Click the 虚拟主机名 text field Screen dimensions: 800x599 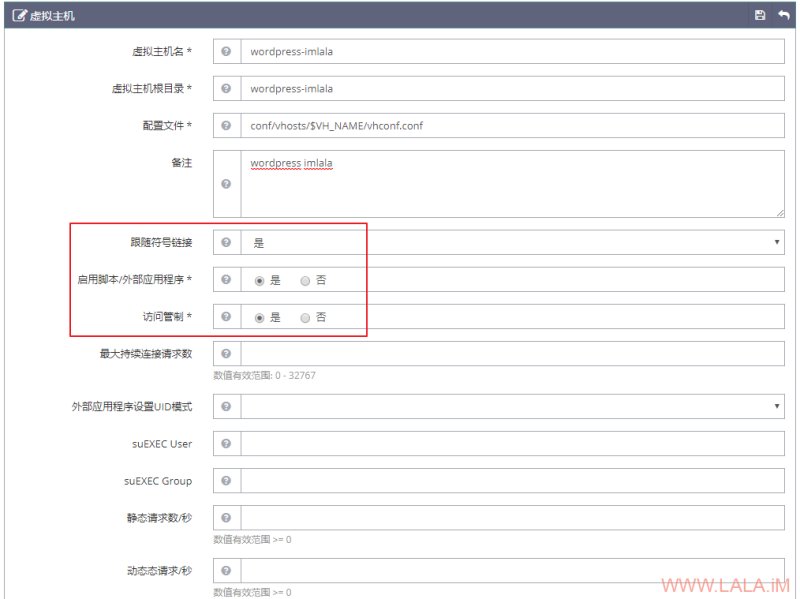tap(512, 52)
